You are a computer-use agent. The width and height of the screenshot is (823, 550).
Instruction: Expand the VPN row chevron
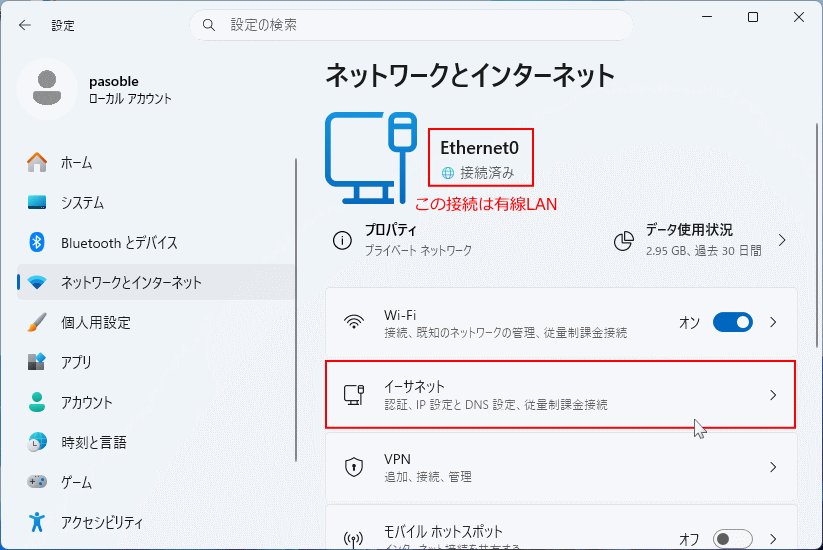coord(773,467)
